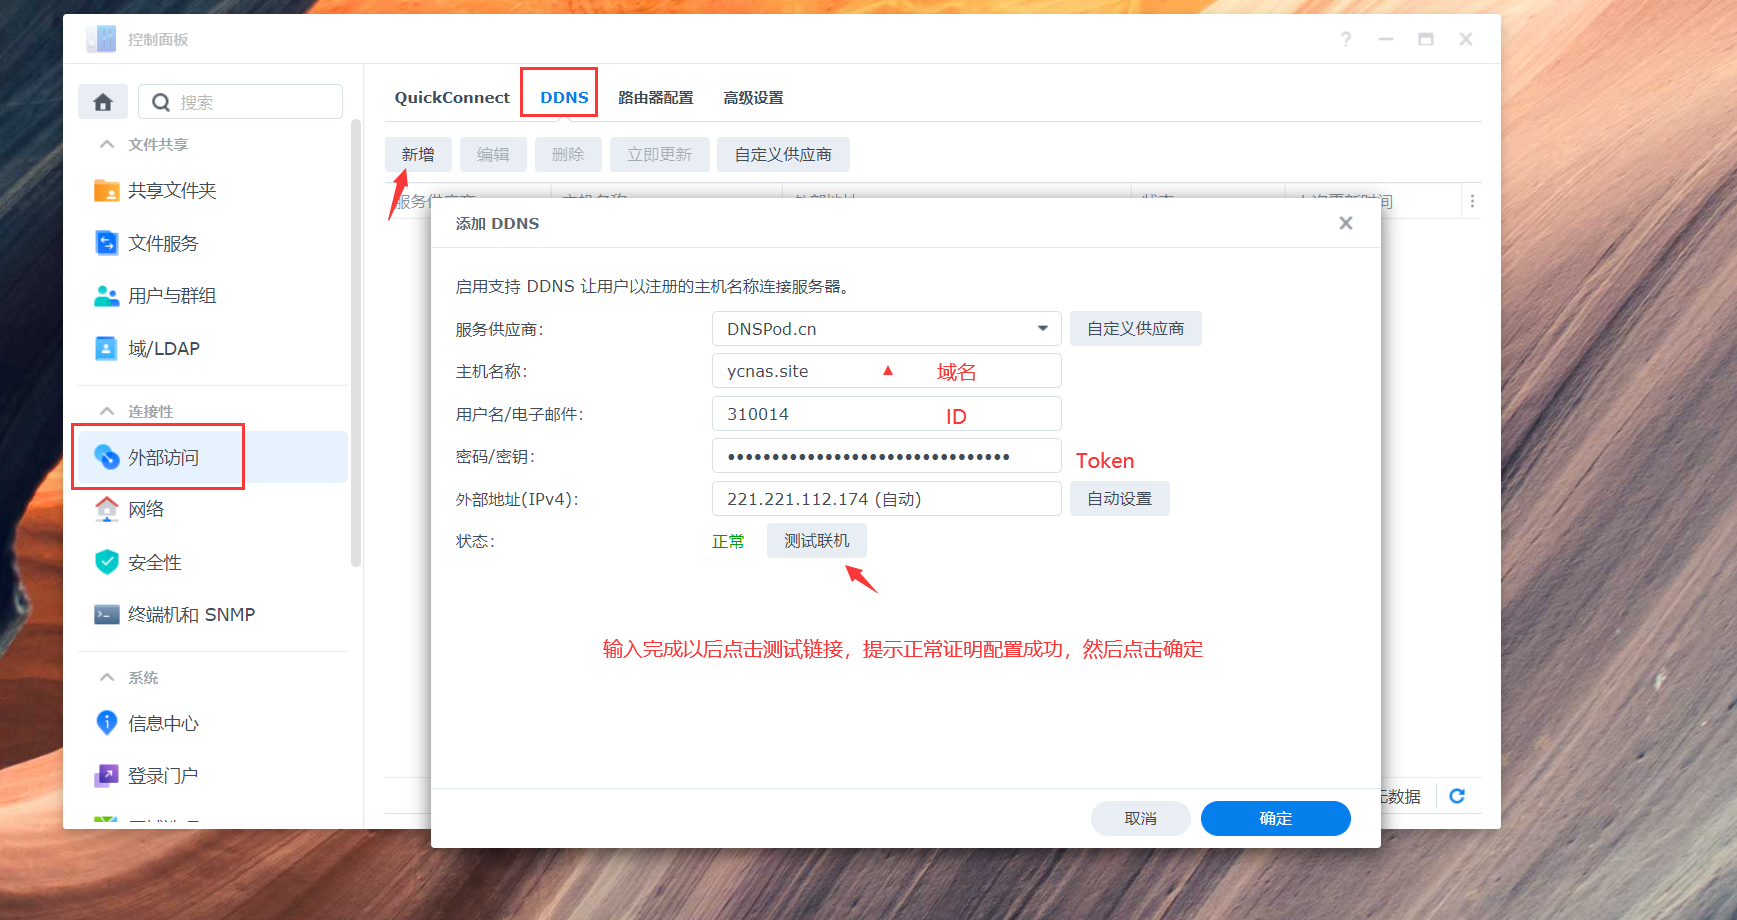
Task: Open Login Portal icon (登录门户)
Action: 107,775
